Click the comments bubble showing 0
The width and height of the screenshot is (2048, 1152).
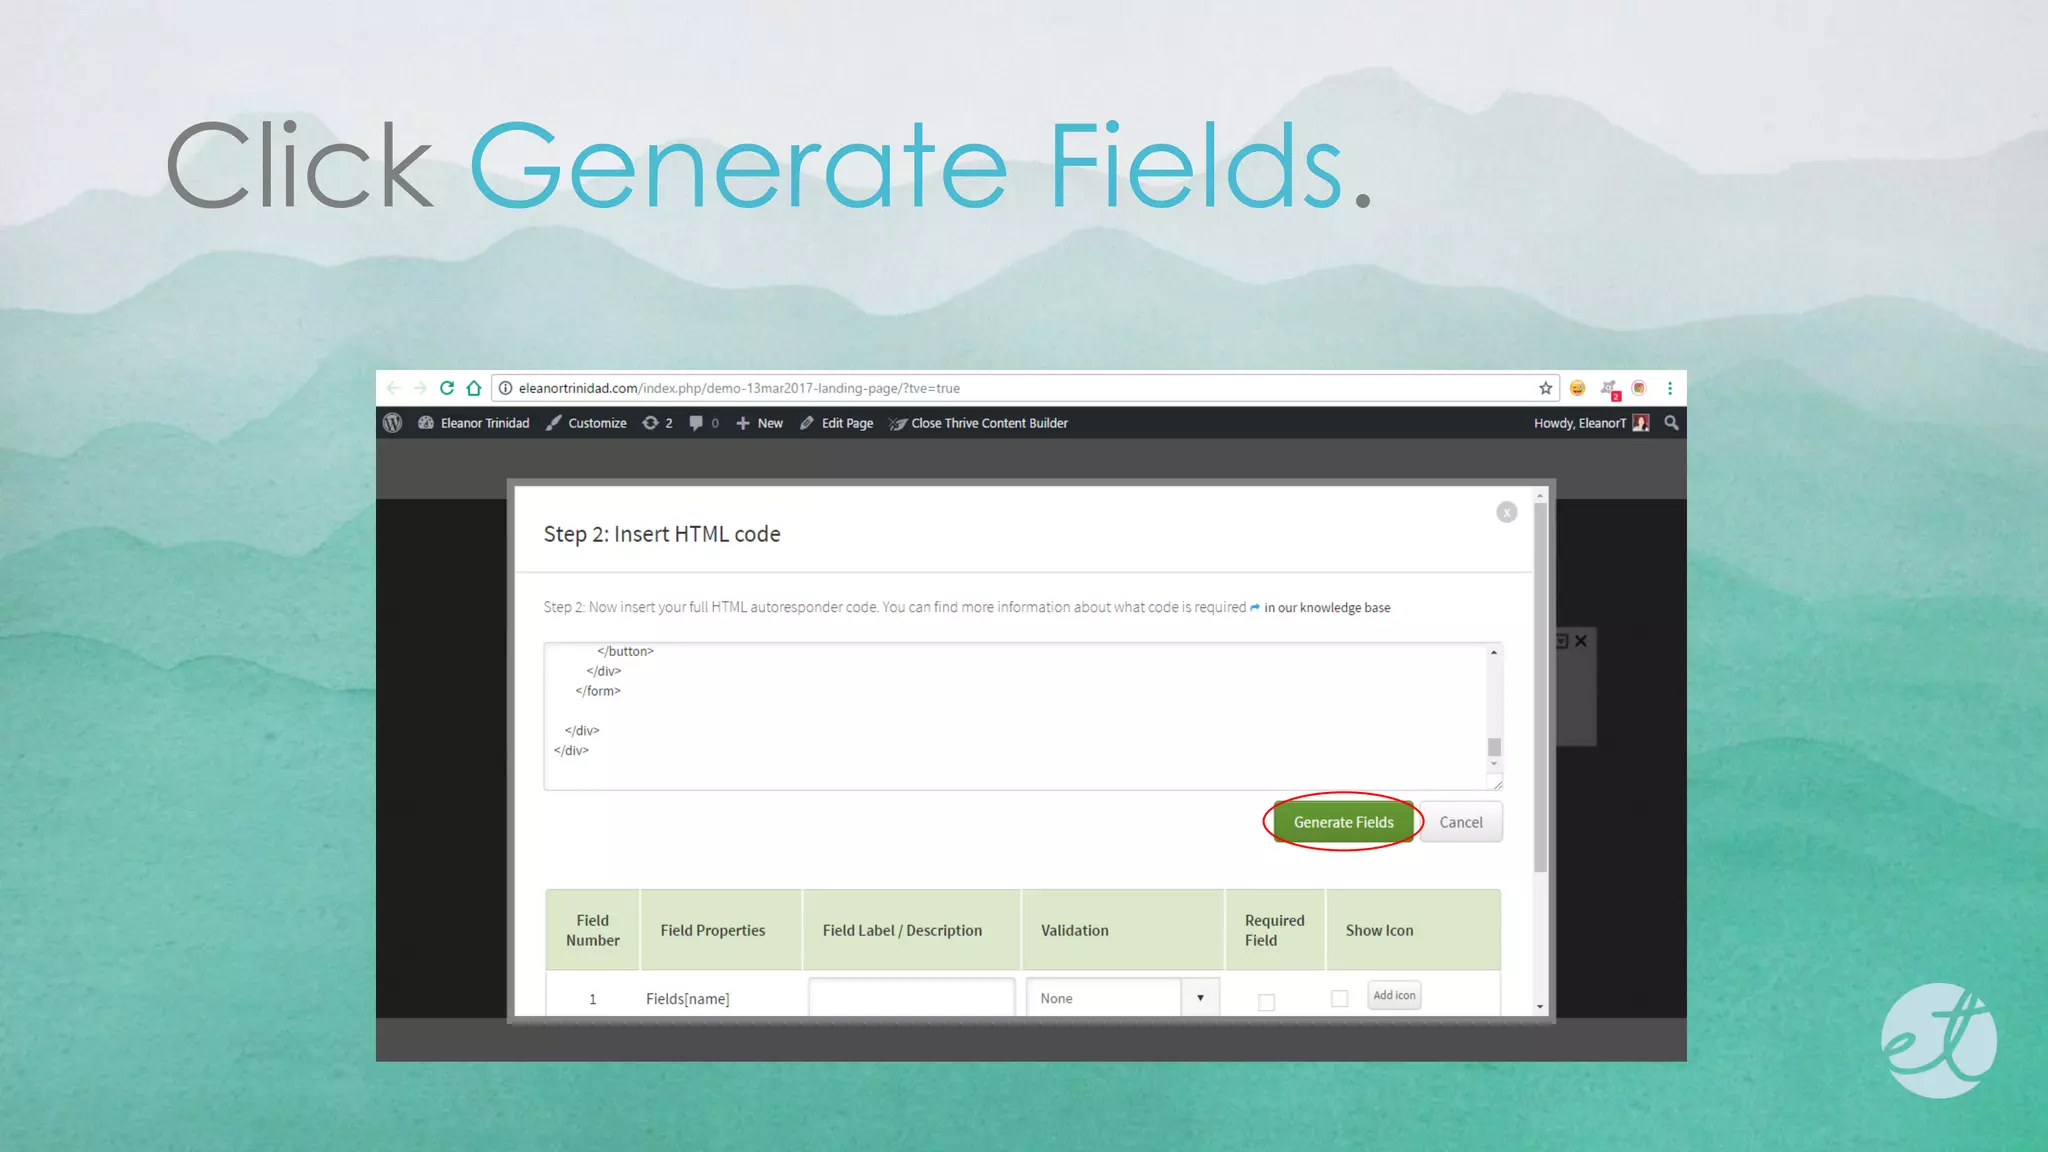point(704,423)
